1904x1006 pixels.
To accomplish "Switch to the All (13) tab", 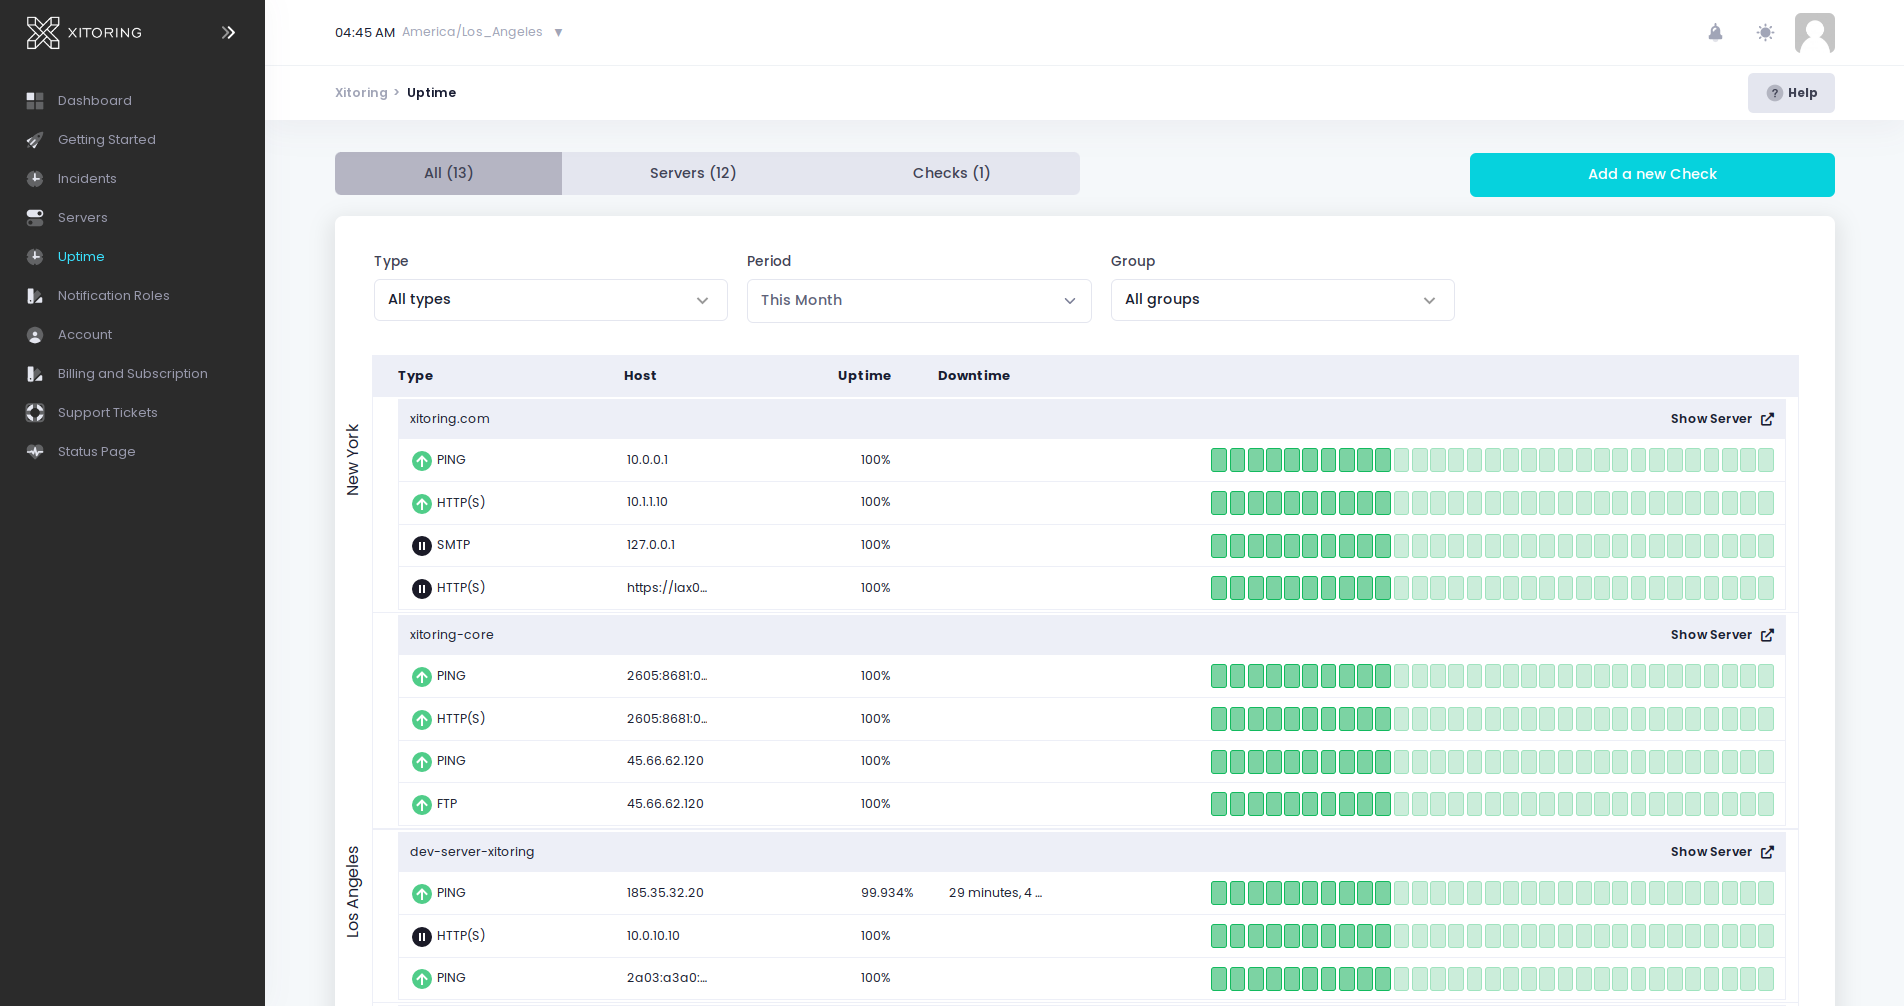I will 448,173.
